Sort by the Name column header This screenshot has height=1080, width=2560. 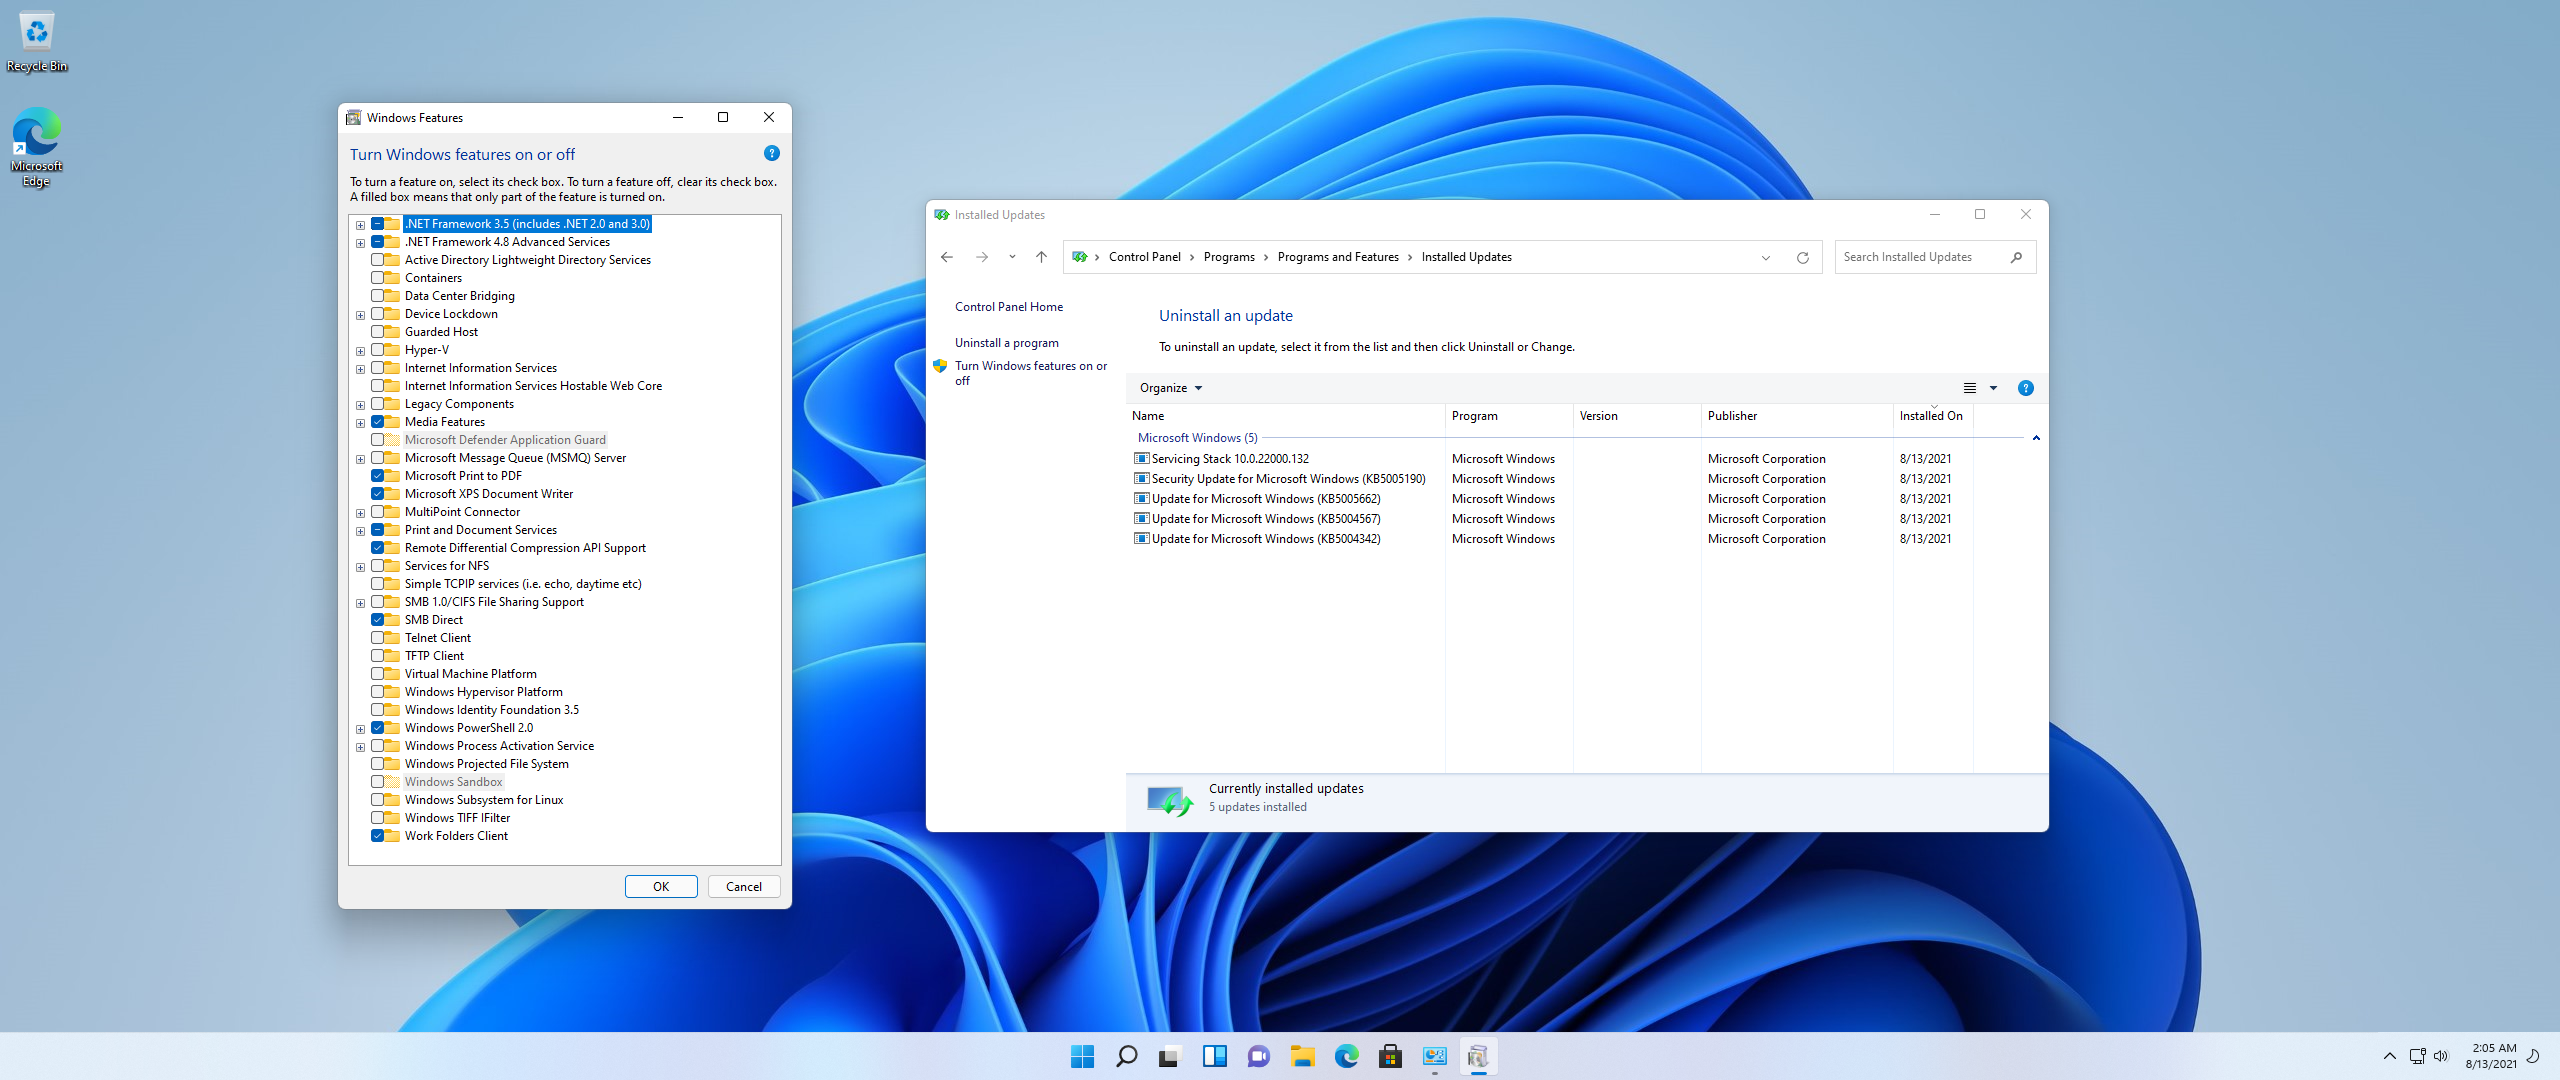click(1285, 416)
